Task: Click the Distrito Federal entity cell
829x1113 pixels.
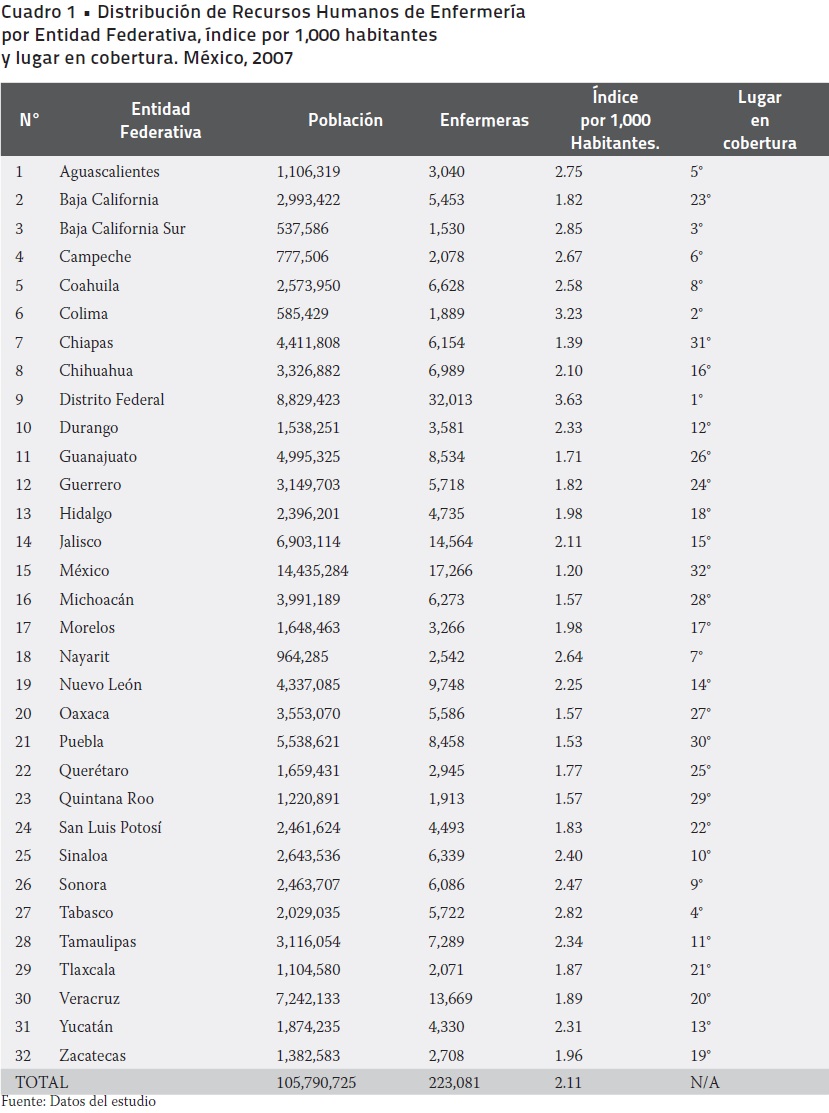Action: [x=112, y=400]
